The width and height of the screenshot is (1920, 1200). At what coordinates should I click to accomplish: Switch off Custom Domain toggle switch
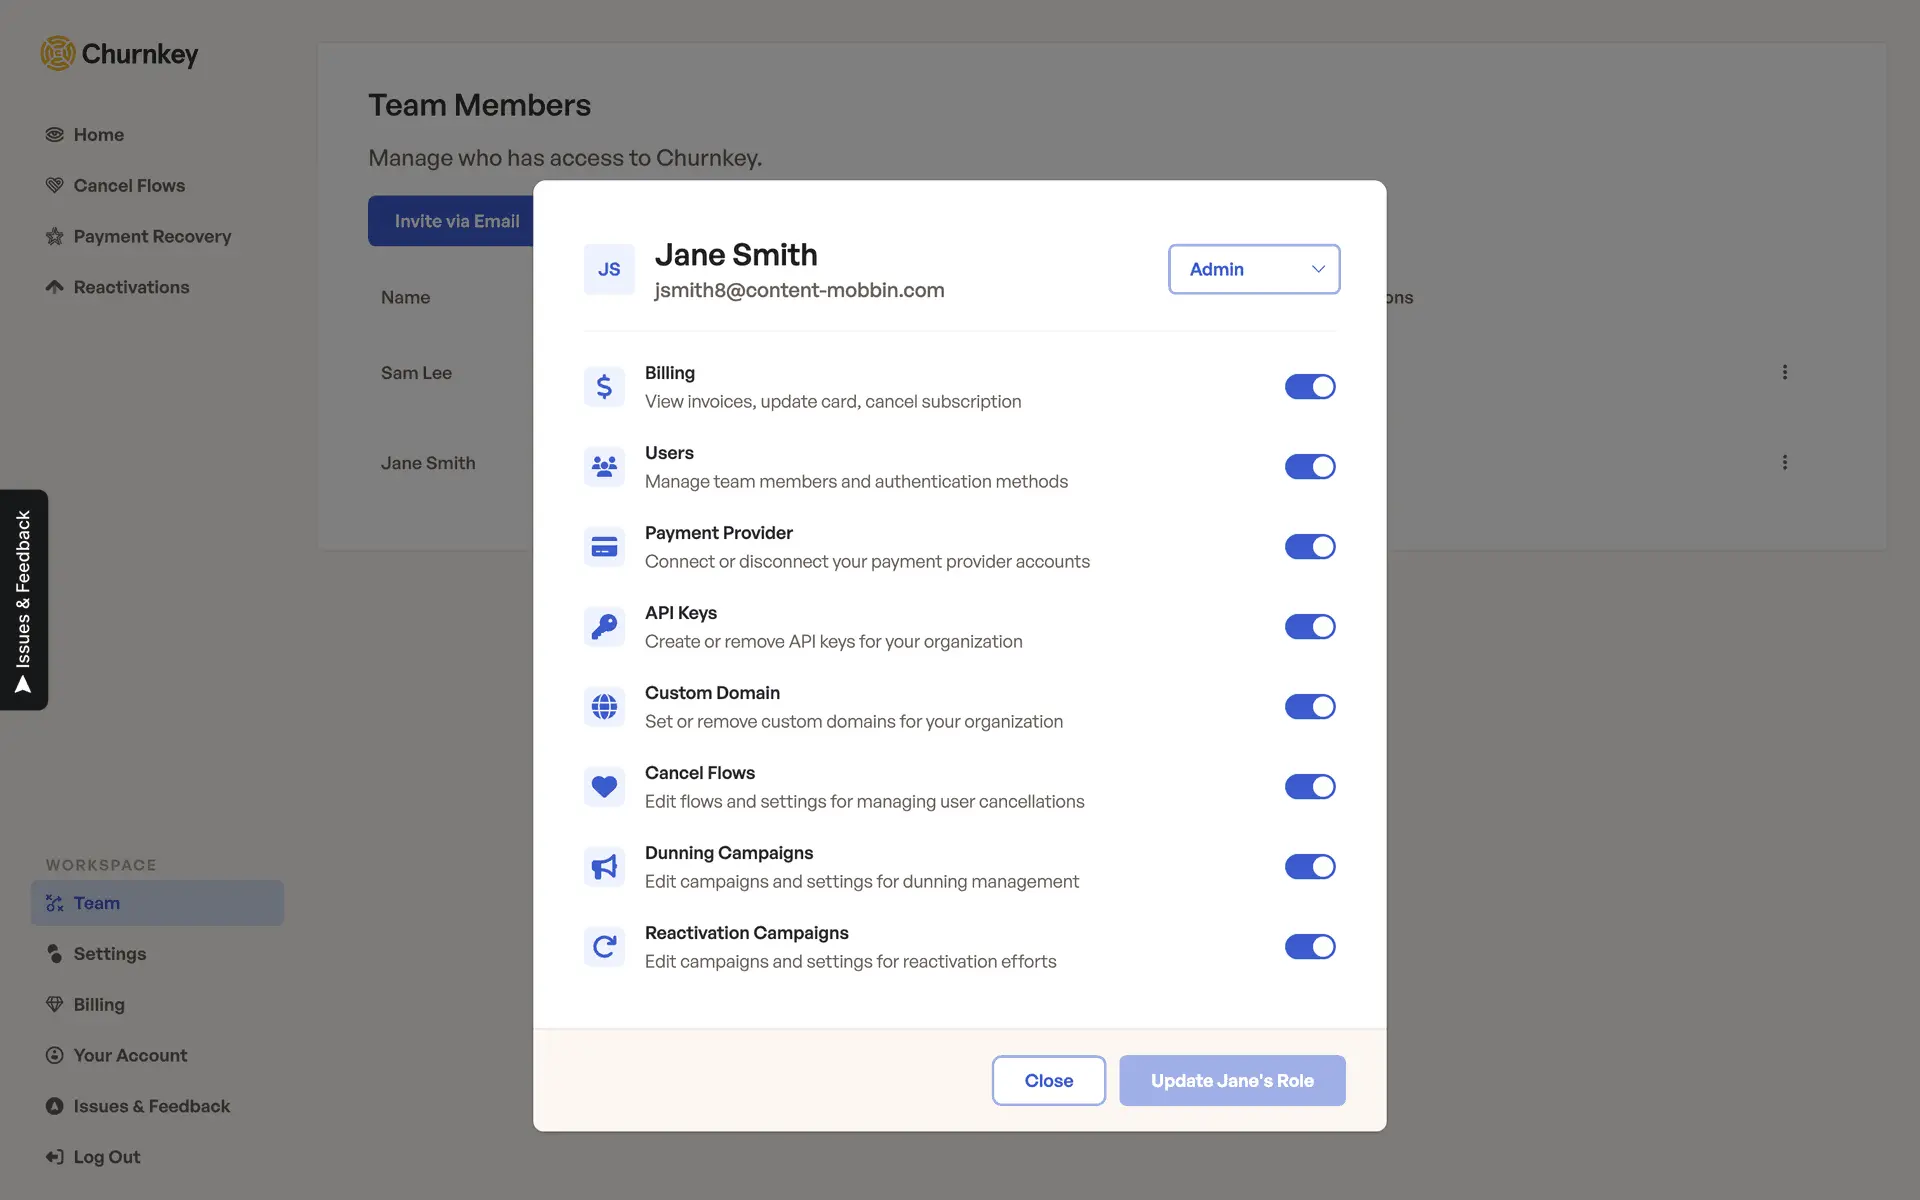[1309, 707]
